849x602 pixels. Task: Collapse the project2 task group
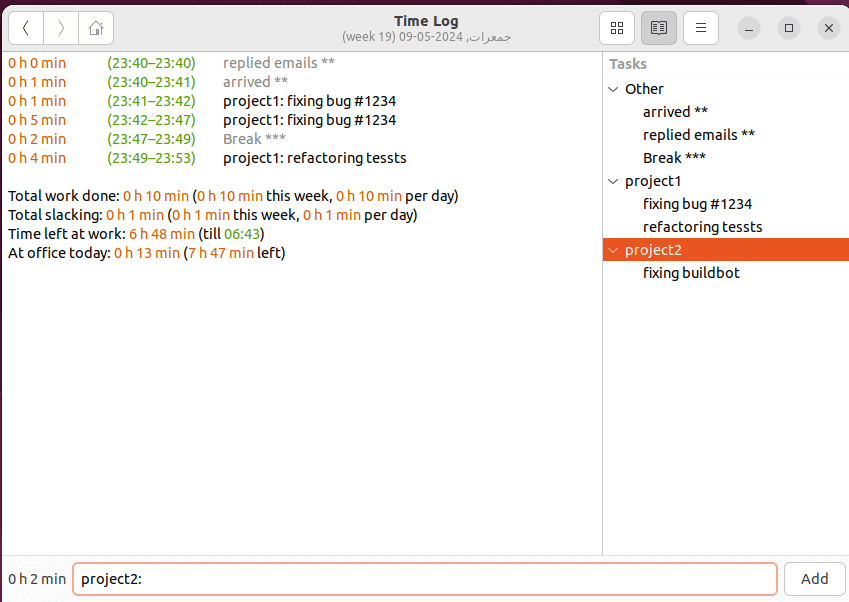click(x=613, y=249)
